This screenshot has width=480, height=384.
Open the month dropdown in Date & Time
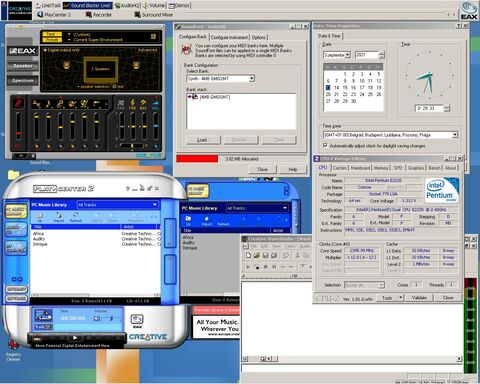click(x=347, y=55)
